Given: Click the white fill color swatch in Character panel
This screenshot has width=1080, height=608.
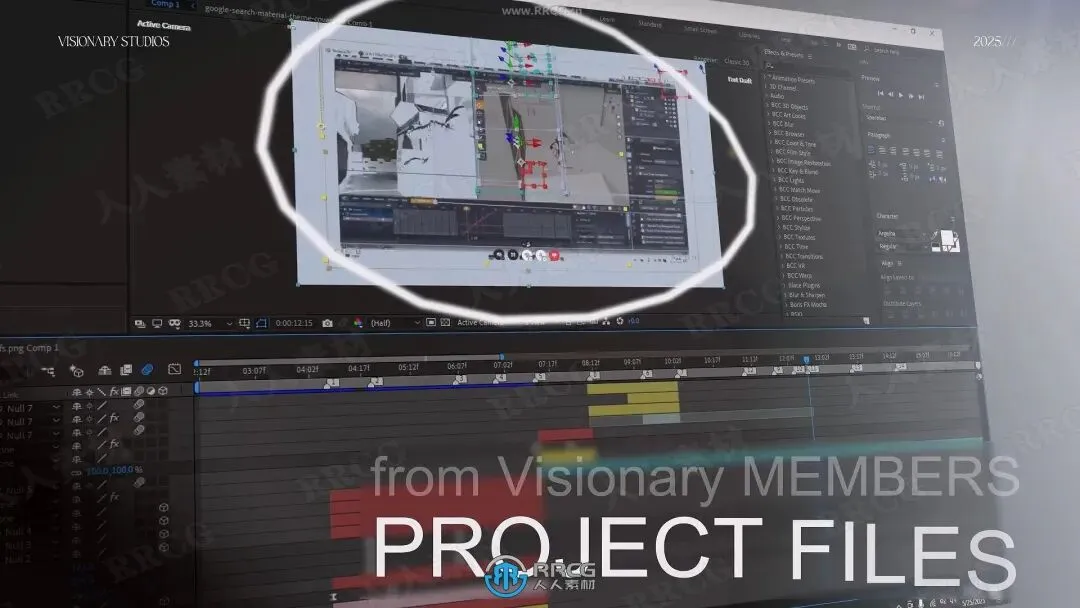Looking at the screenshot, I should coord(948,238).
